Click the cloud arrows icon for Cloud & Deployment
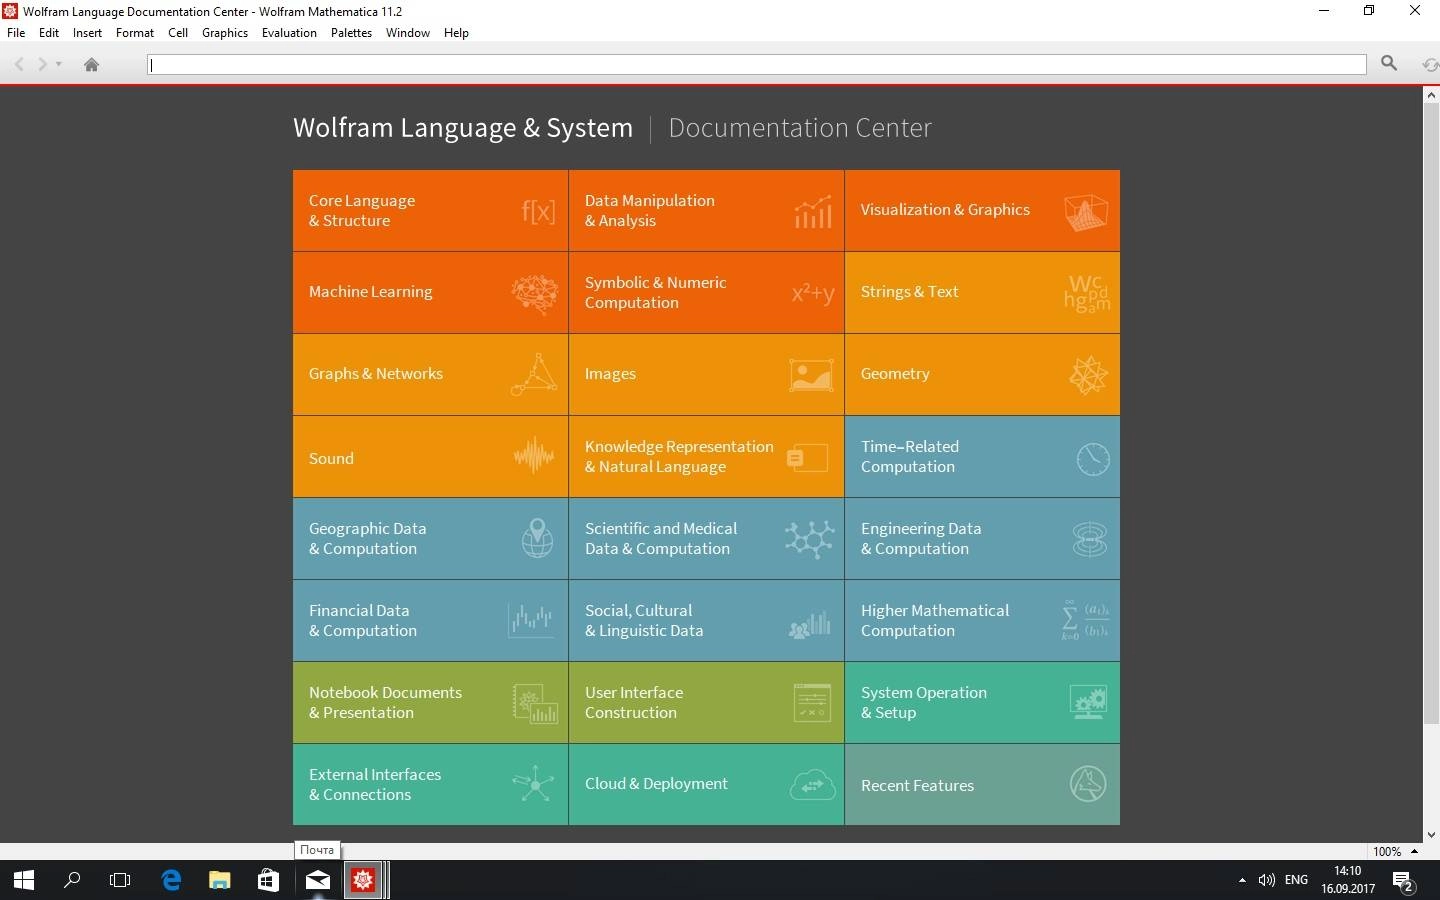1440x900 pixels. tap(813, 785)
